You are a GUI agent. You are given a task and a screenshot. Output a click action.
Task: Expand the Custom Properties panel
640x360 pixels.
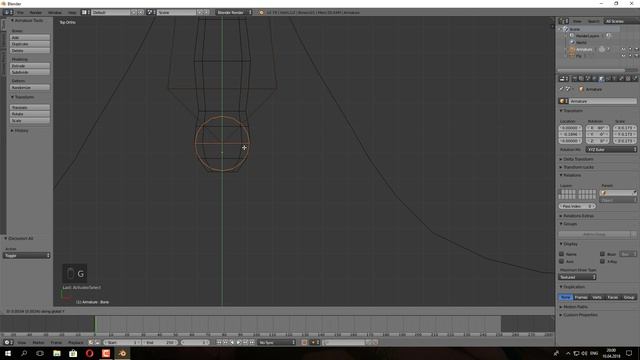(580, 315)
